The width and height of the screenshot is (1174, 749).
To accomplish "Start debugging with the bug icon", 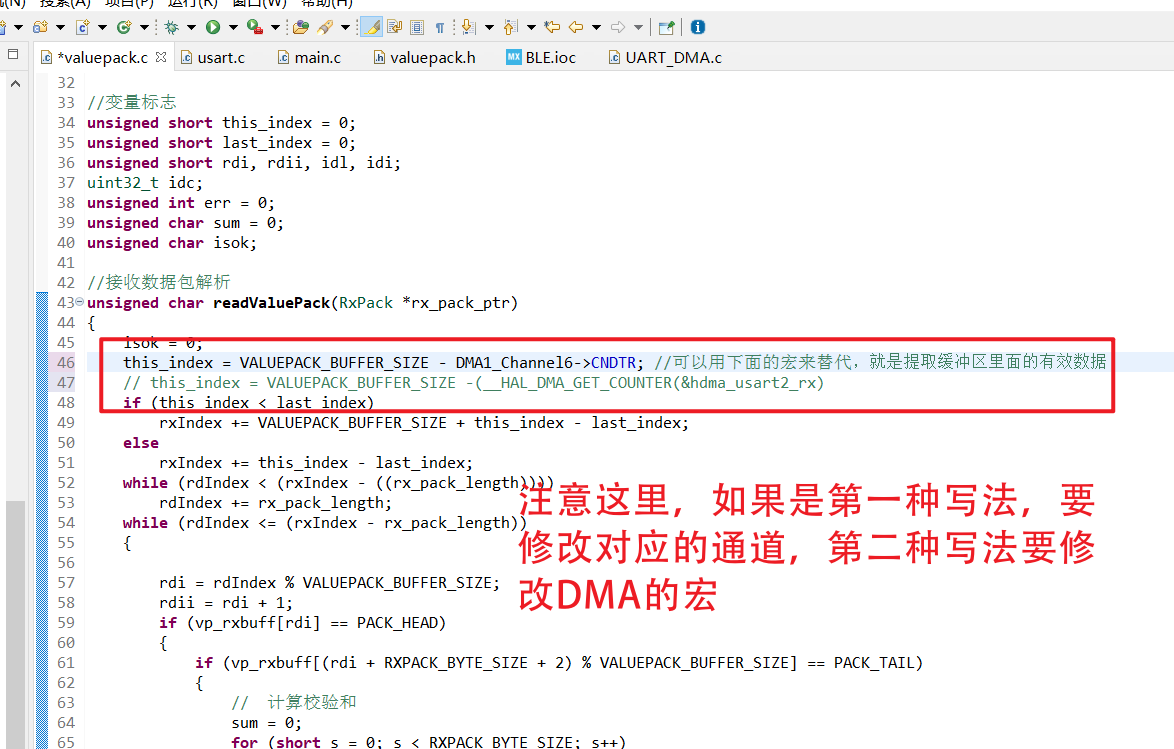I will pos(171,28).
